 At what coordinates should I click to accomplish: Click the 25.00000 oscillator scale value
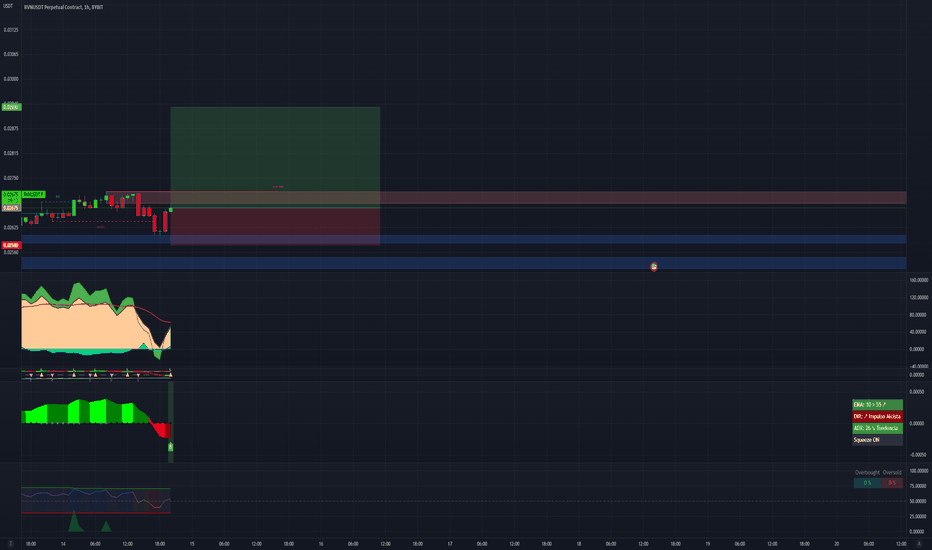coord(918,517)
